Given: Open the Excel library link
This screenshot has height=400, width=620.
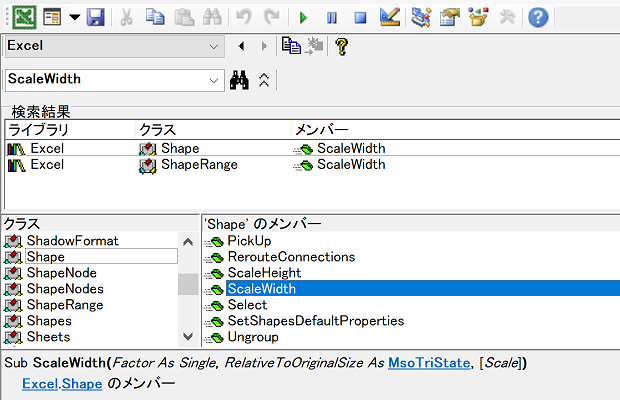Looking at the screenshot, I should [x=40, y=383].
